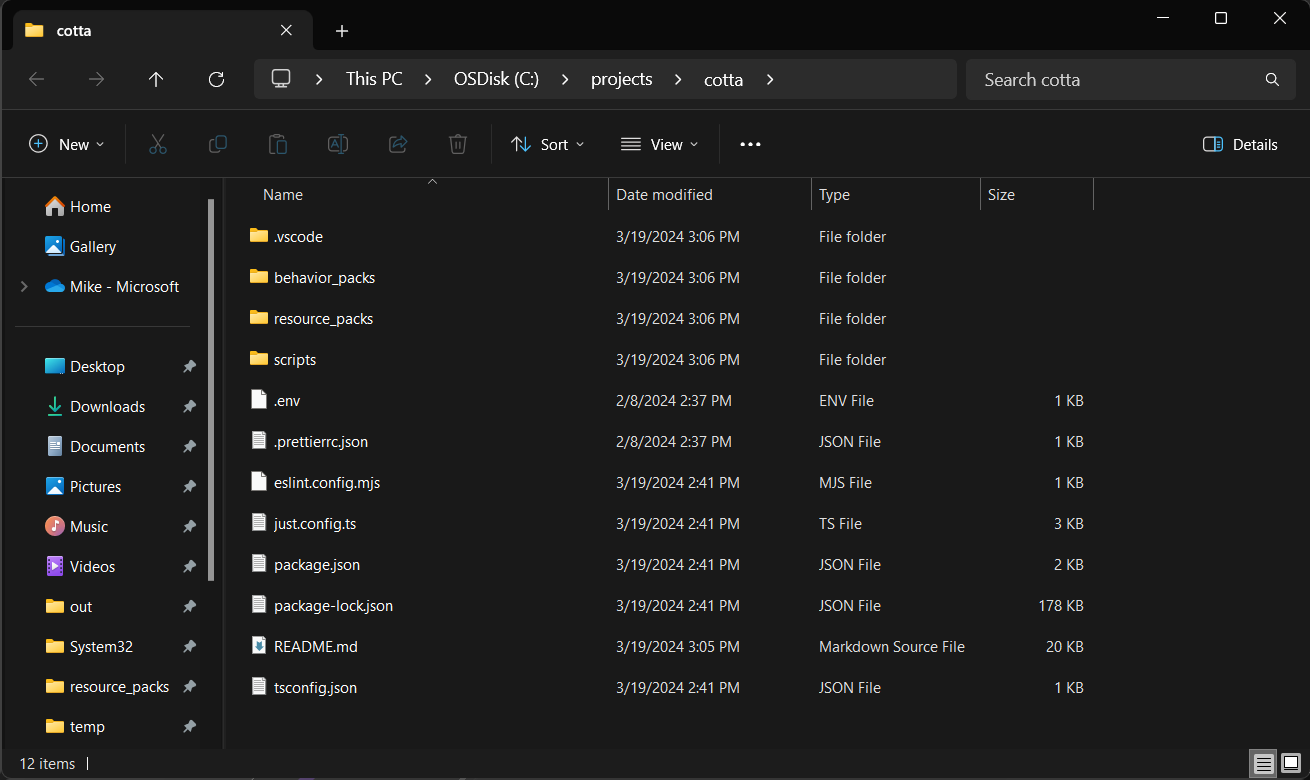Click the See more ellipsis button
Image resolution: width=1310 pixels, height=780 pixels.
[x=750, y=144]
